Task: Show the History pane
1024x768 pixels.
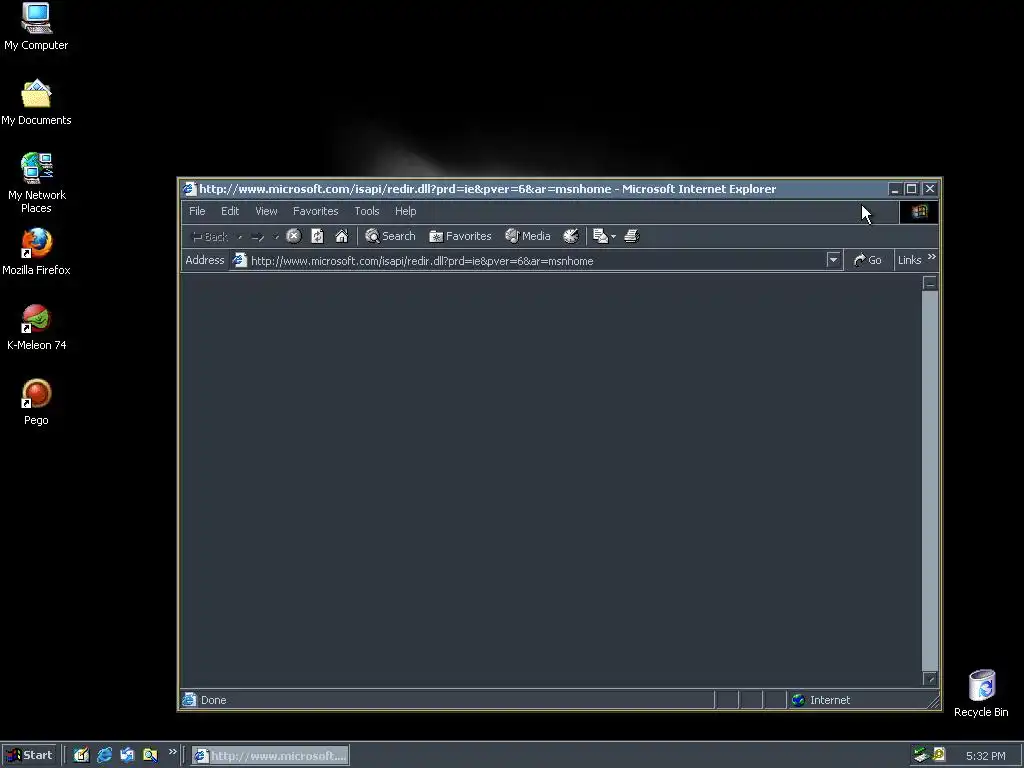Action: tap(571, 236)
